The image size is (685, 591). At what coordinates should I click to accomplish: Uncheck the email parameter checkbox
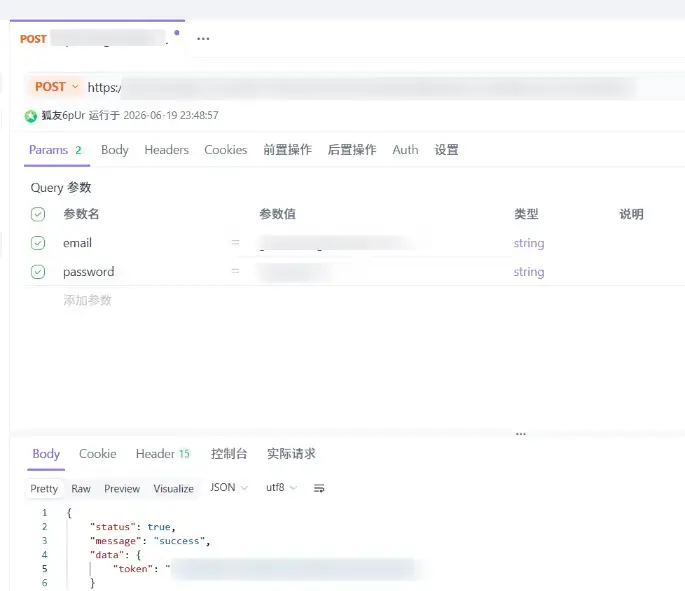point(38,243)
